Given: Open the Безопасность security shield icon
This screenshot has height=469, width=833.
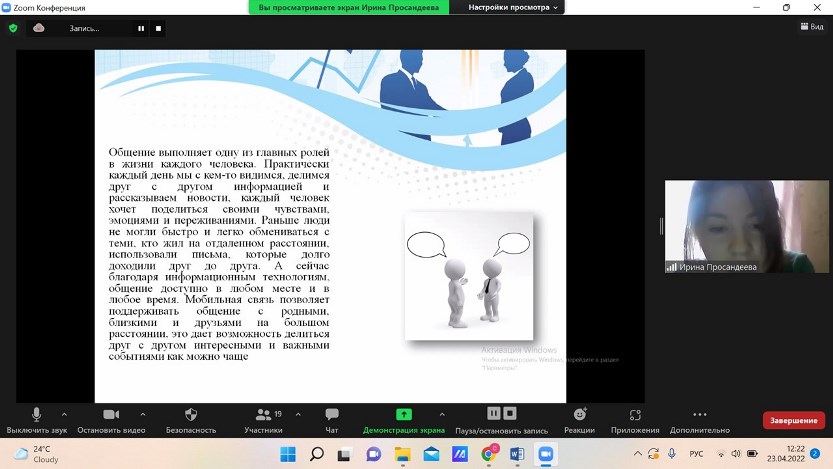Looking at the screenshot, I should pyautogui.click(x=191, y=414).
